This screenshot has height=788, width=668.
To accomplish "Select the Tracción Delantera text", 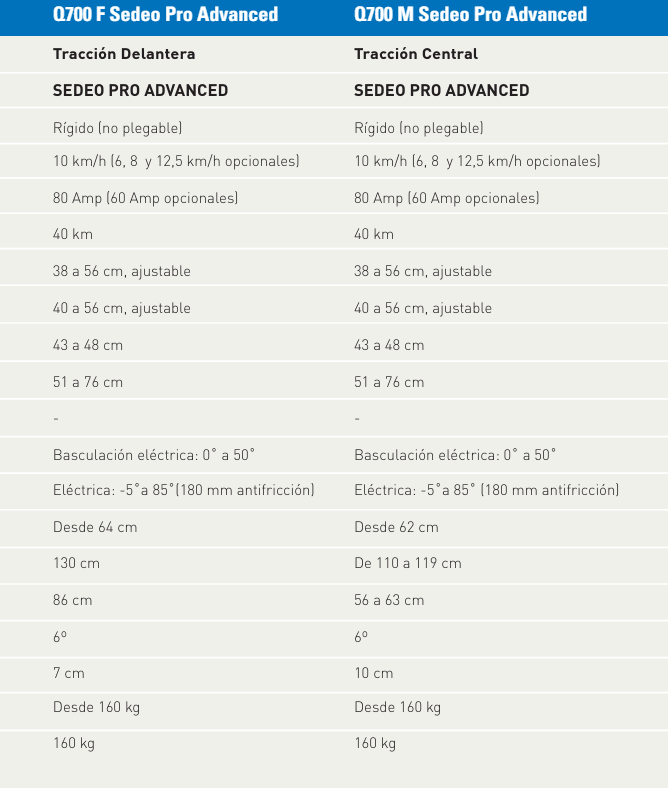I will [x=124, y=54].
